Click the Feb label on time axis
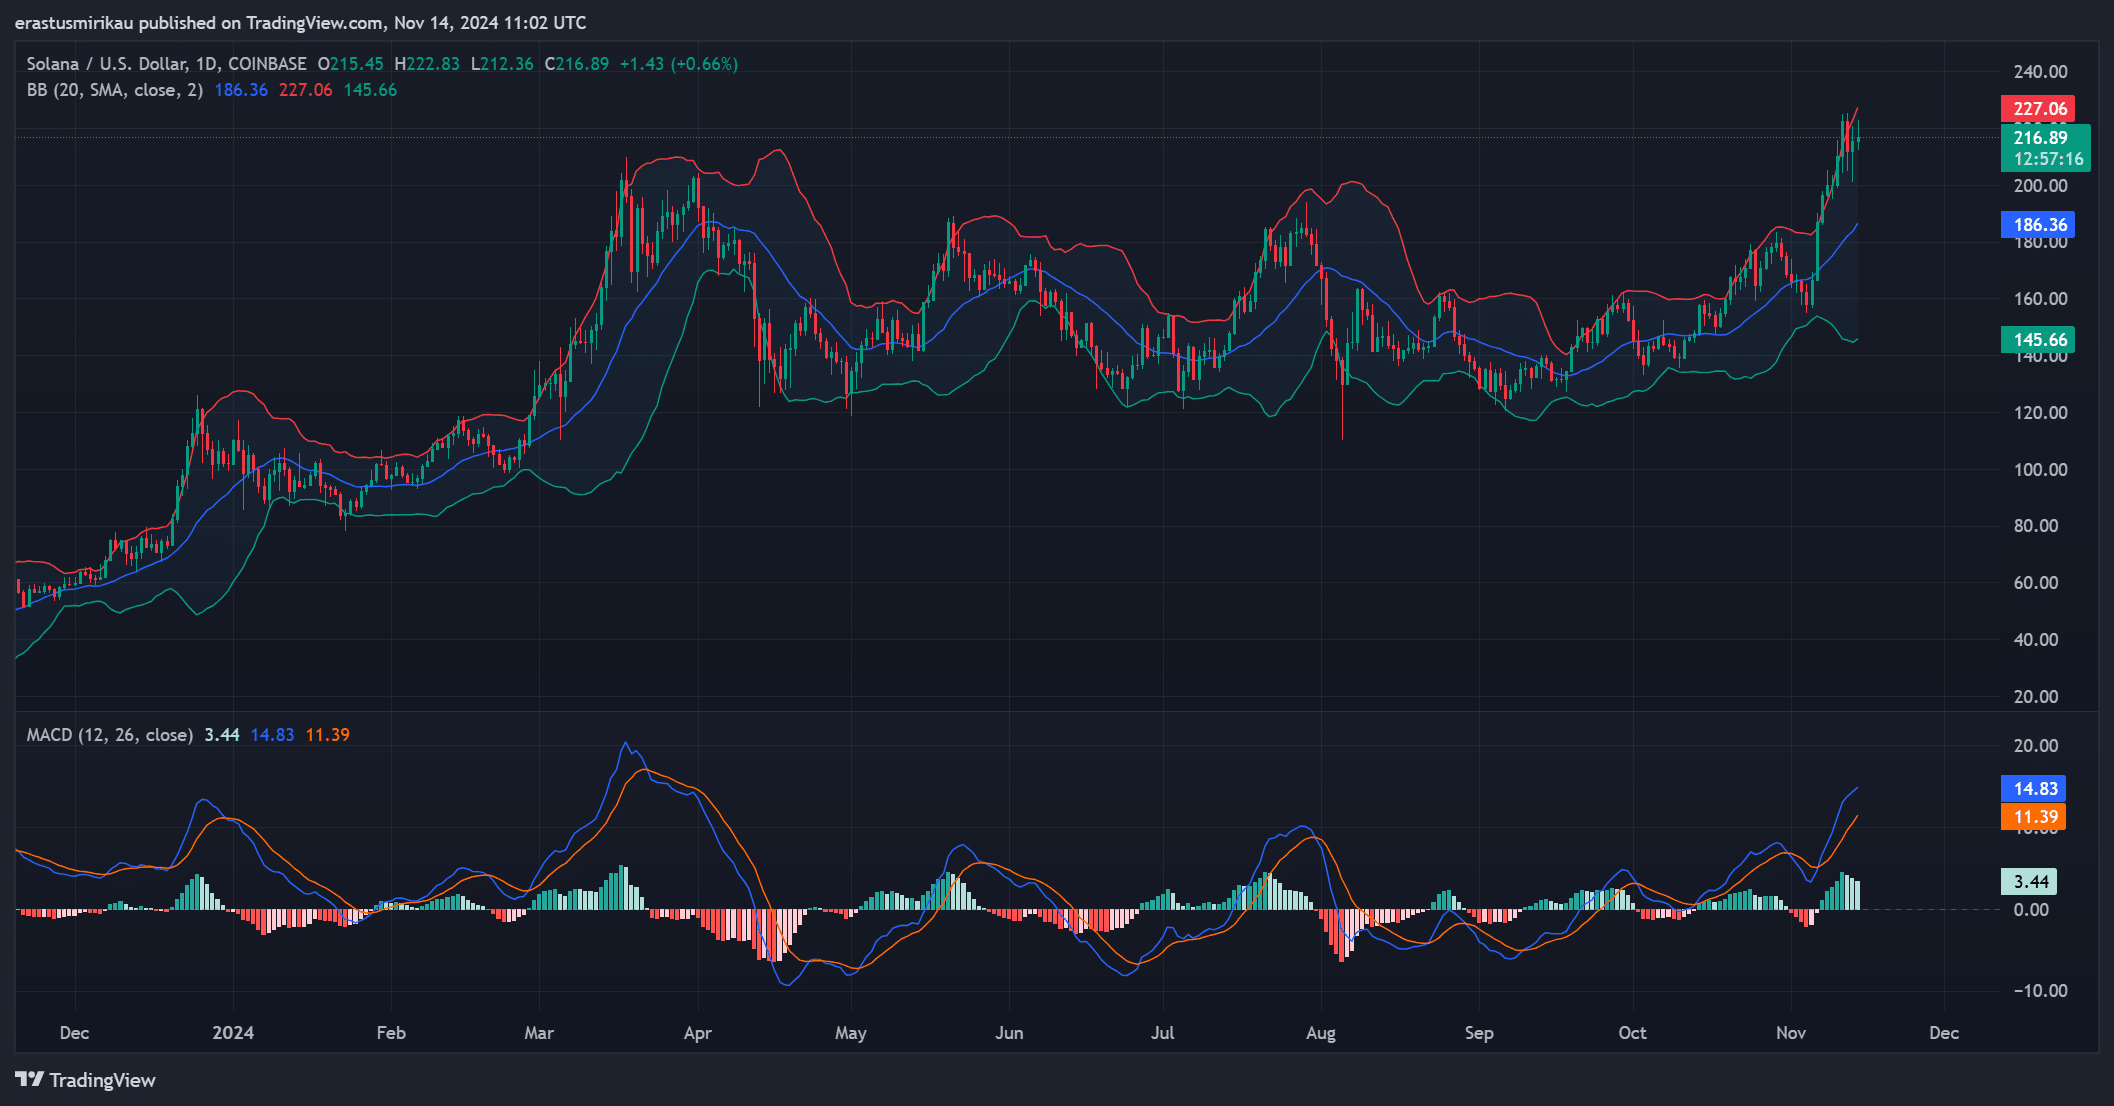The height and width of the screenshot is (1106, 2114). pyautogui.click(x=391, y=1033)
